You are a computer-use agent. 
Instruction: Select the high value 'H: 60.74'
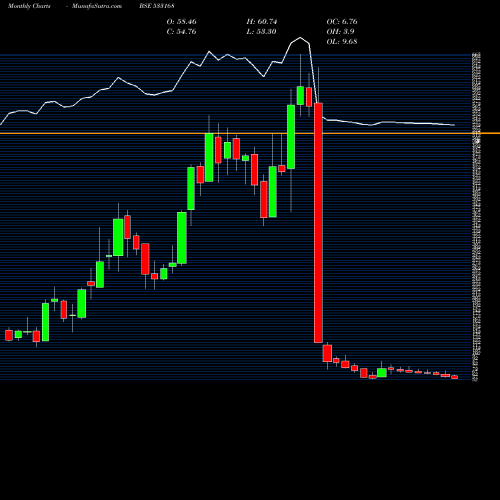tap(262, 22)
